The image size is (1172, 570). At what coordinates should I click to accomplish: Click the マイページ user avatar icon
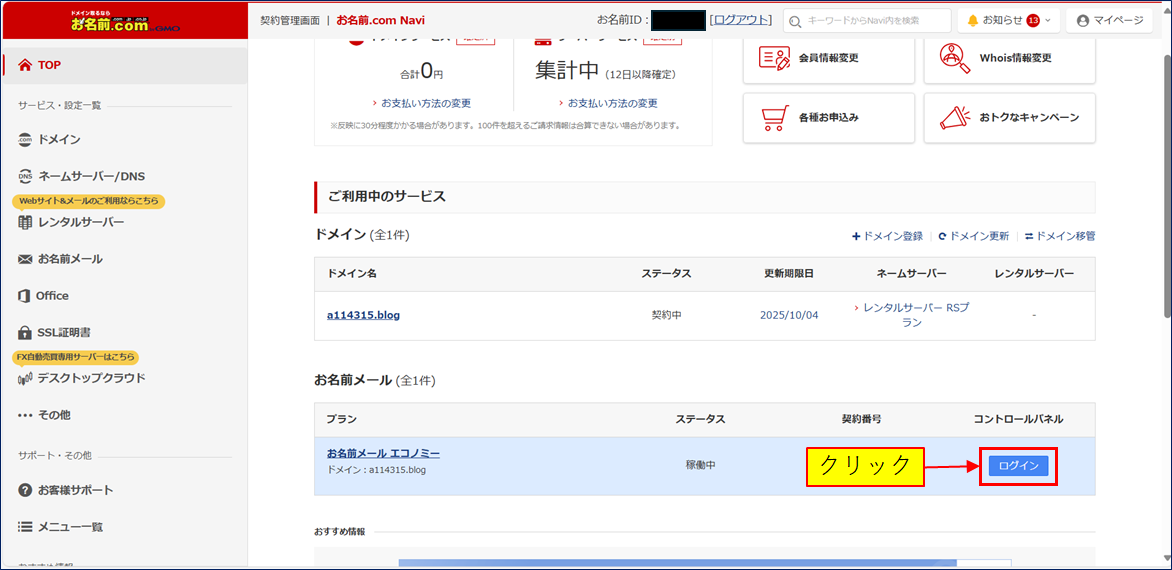tap(1082, 21)
